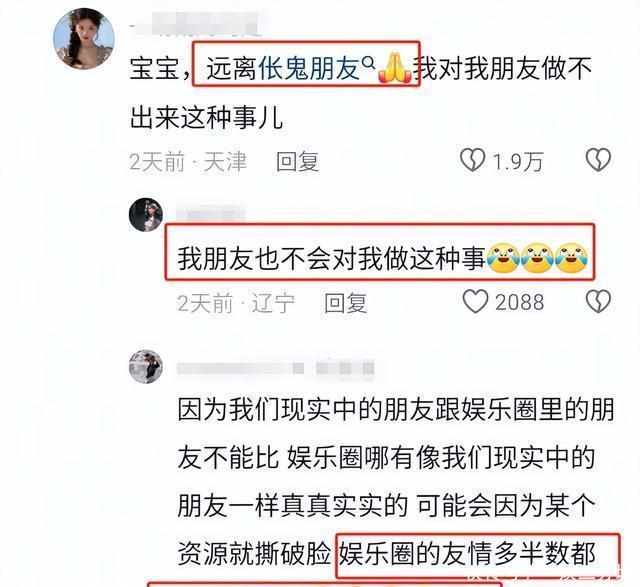
Task: Open the search magnifier next to 伥鬼朋友
Action: click(x=369, y=62)
